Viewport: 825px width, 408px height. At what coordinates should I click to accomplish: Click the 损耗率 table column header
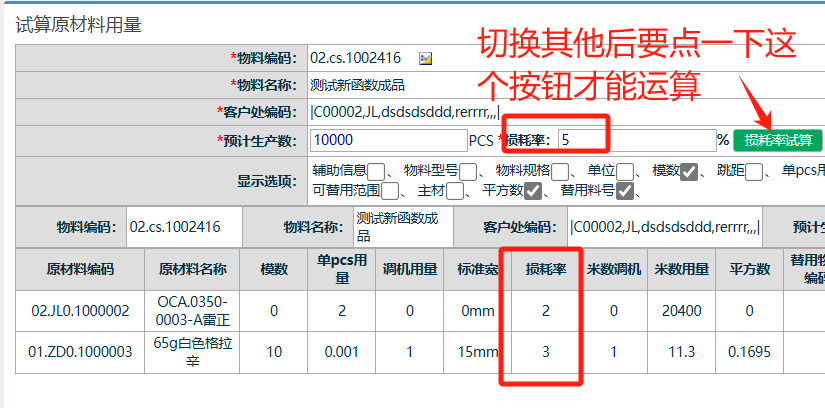546,270
